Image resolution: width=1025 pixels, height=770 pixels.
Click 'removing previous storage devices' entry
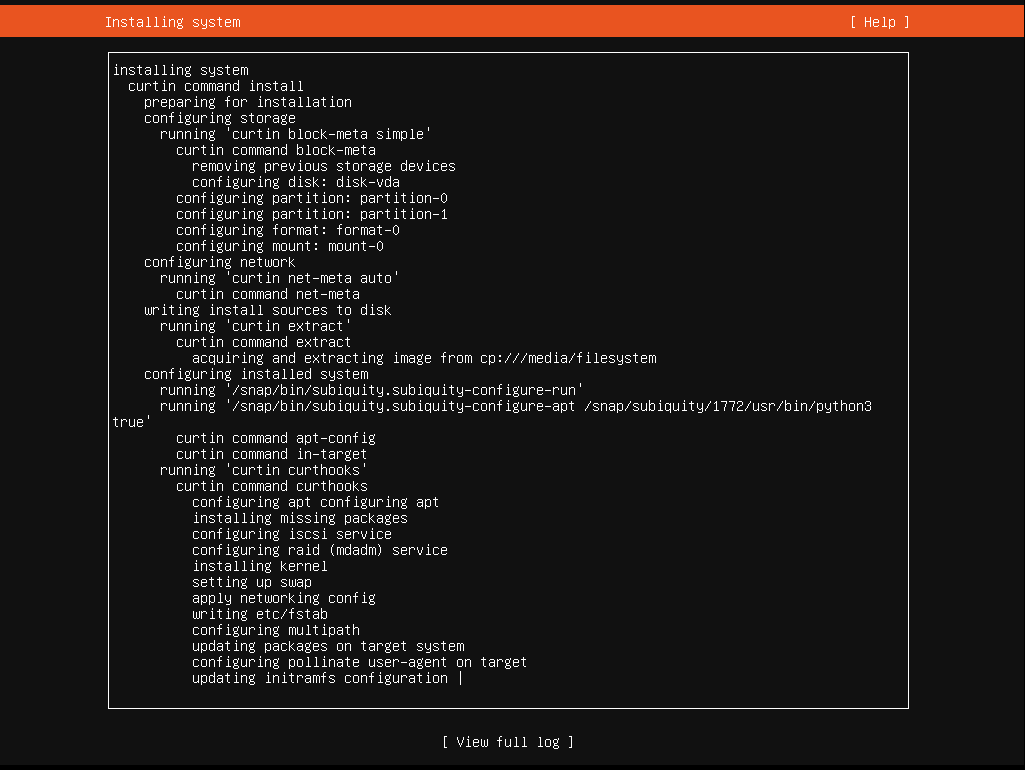point(323,166)
